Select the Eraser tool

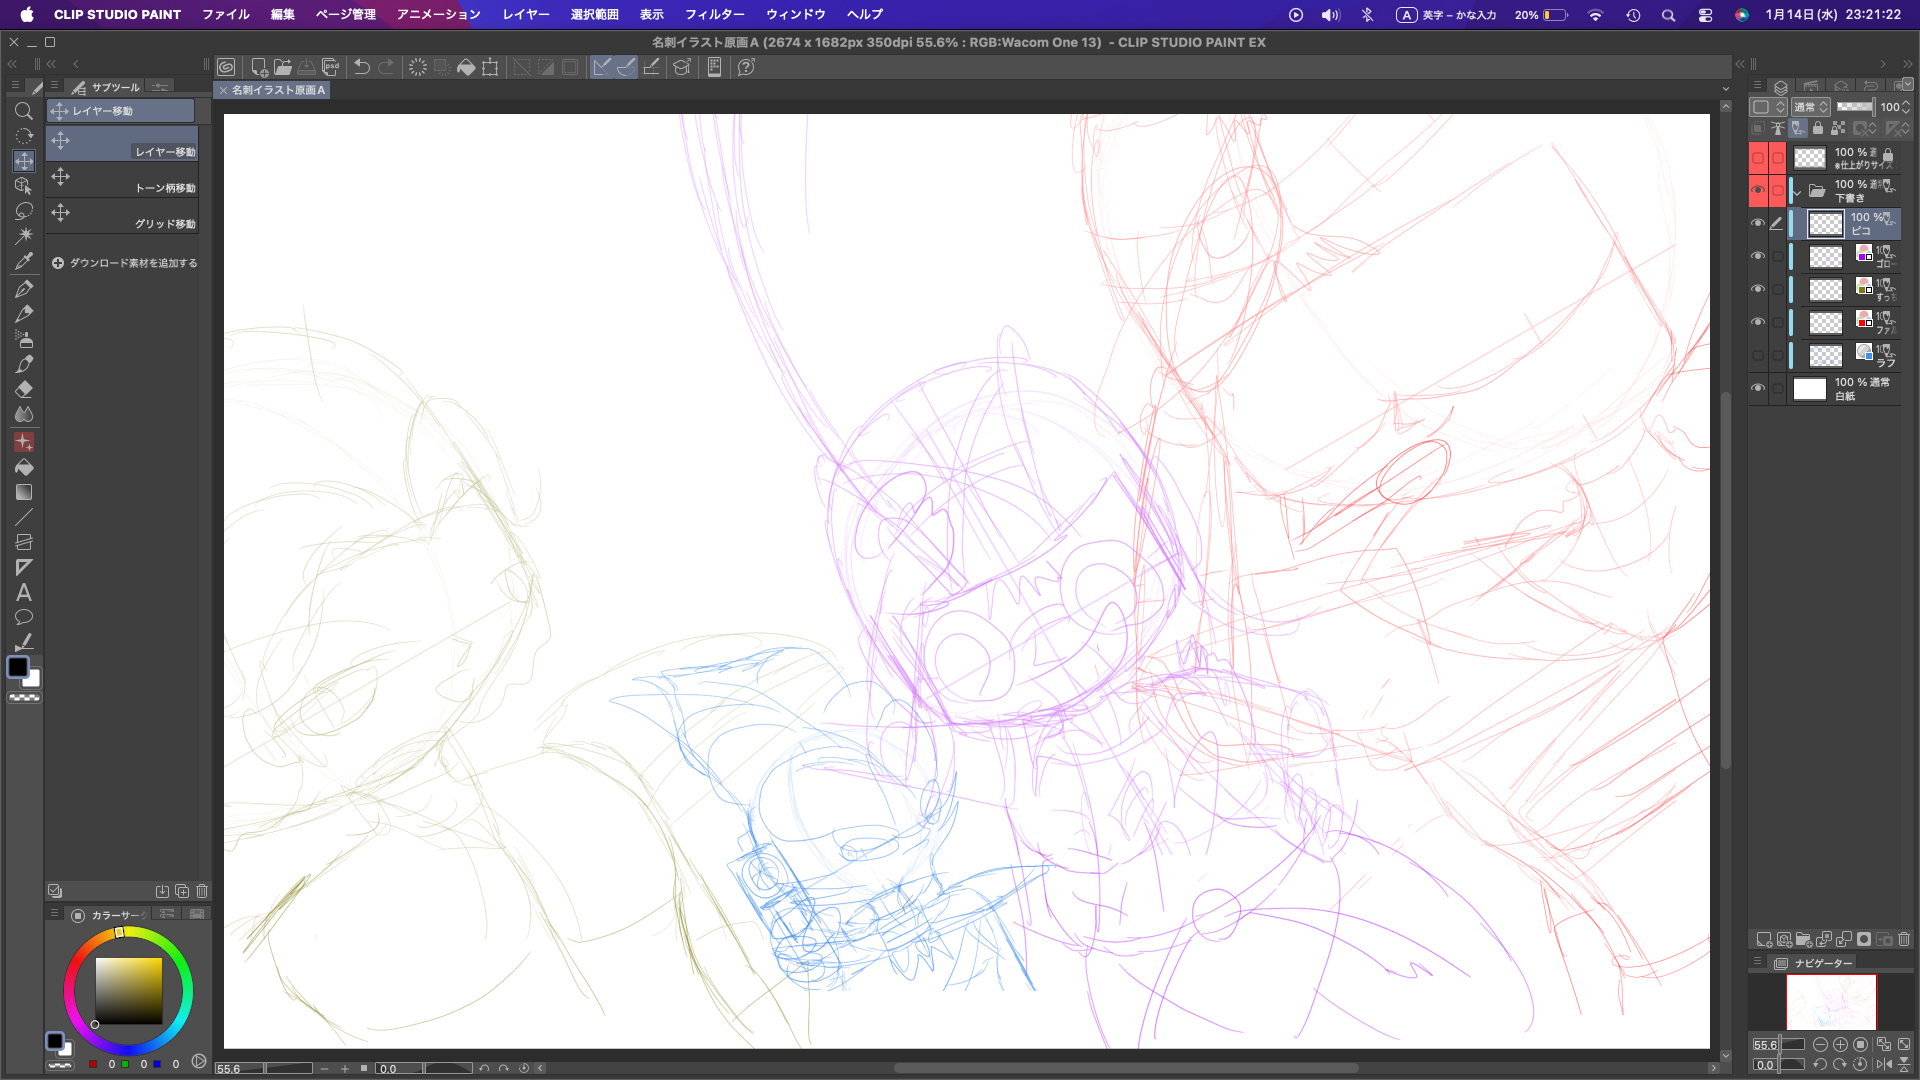[24, 389]
